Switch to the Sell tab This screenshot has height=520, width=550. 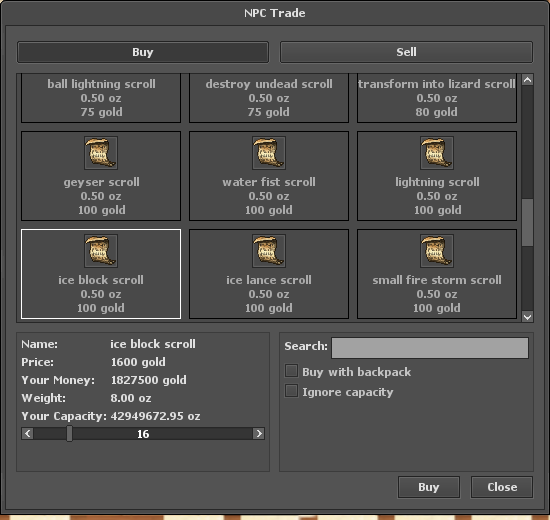pos(406,52)
